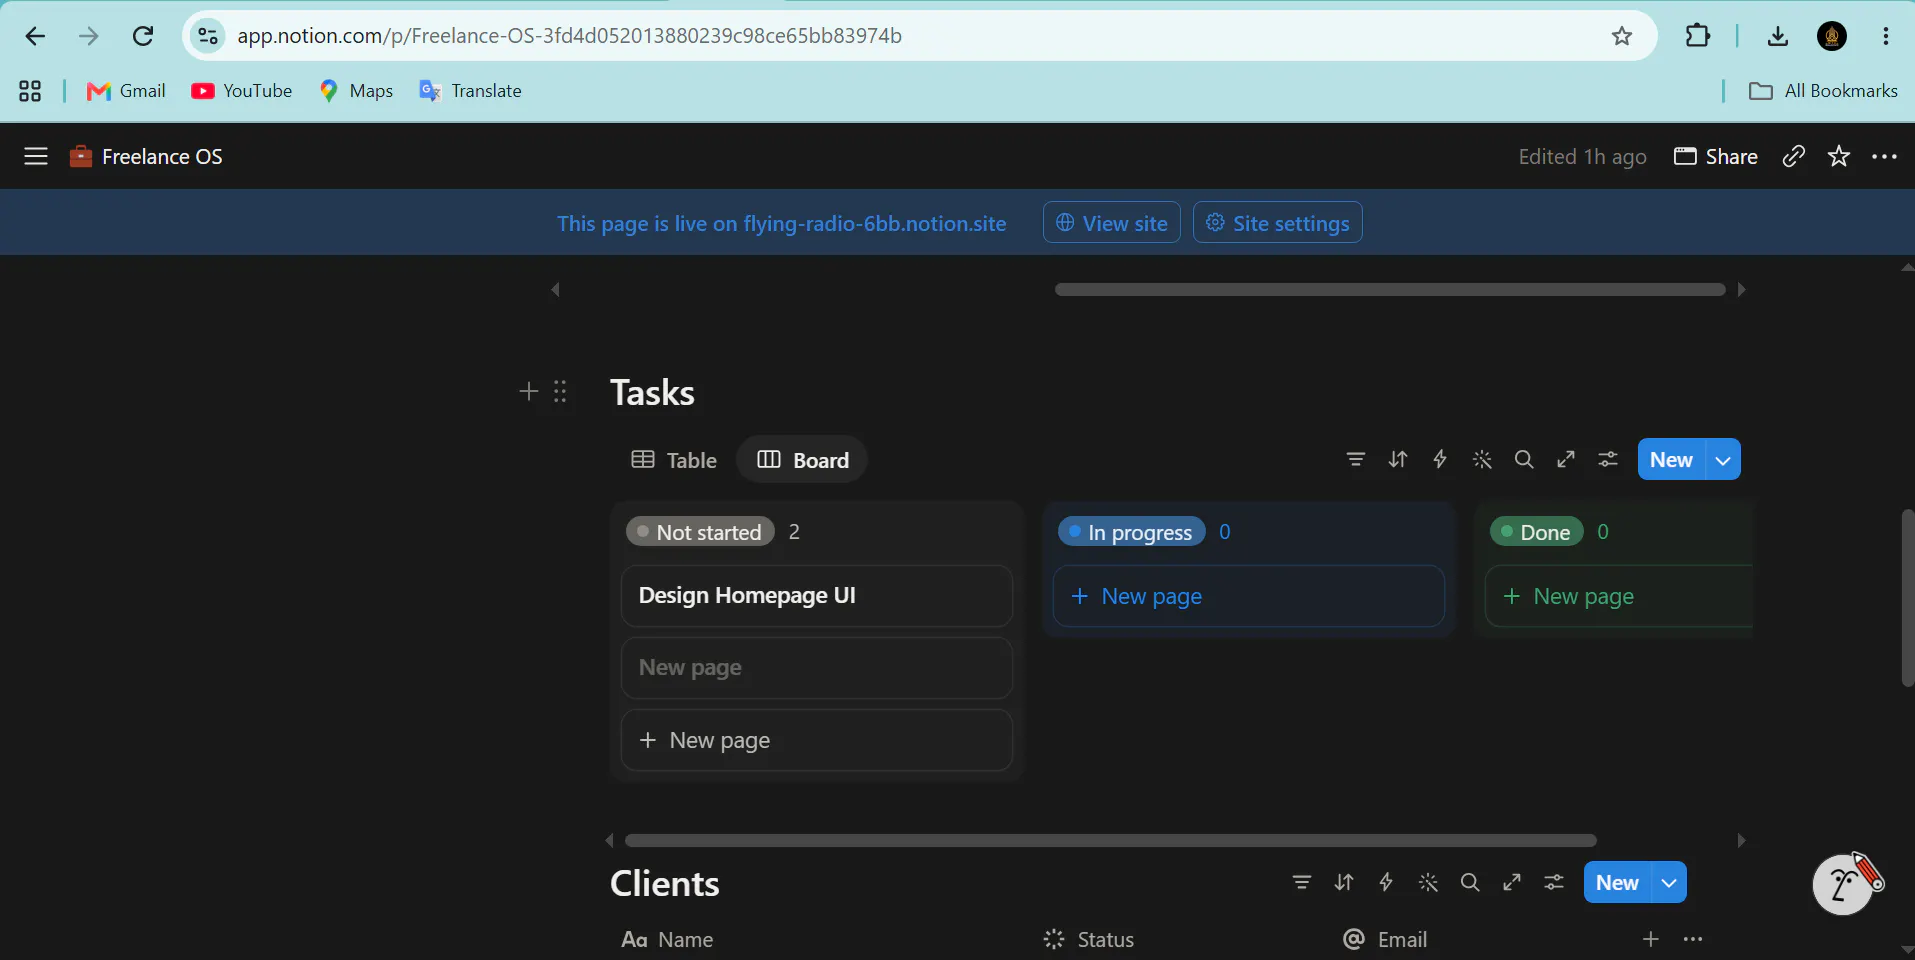Click the horizontal scrollbar below the Tasks board
Viewport: 1915px width, 960px height.
(x=1110, y=840)
